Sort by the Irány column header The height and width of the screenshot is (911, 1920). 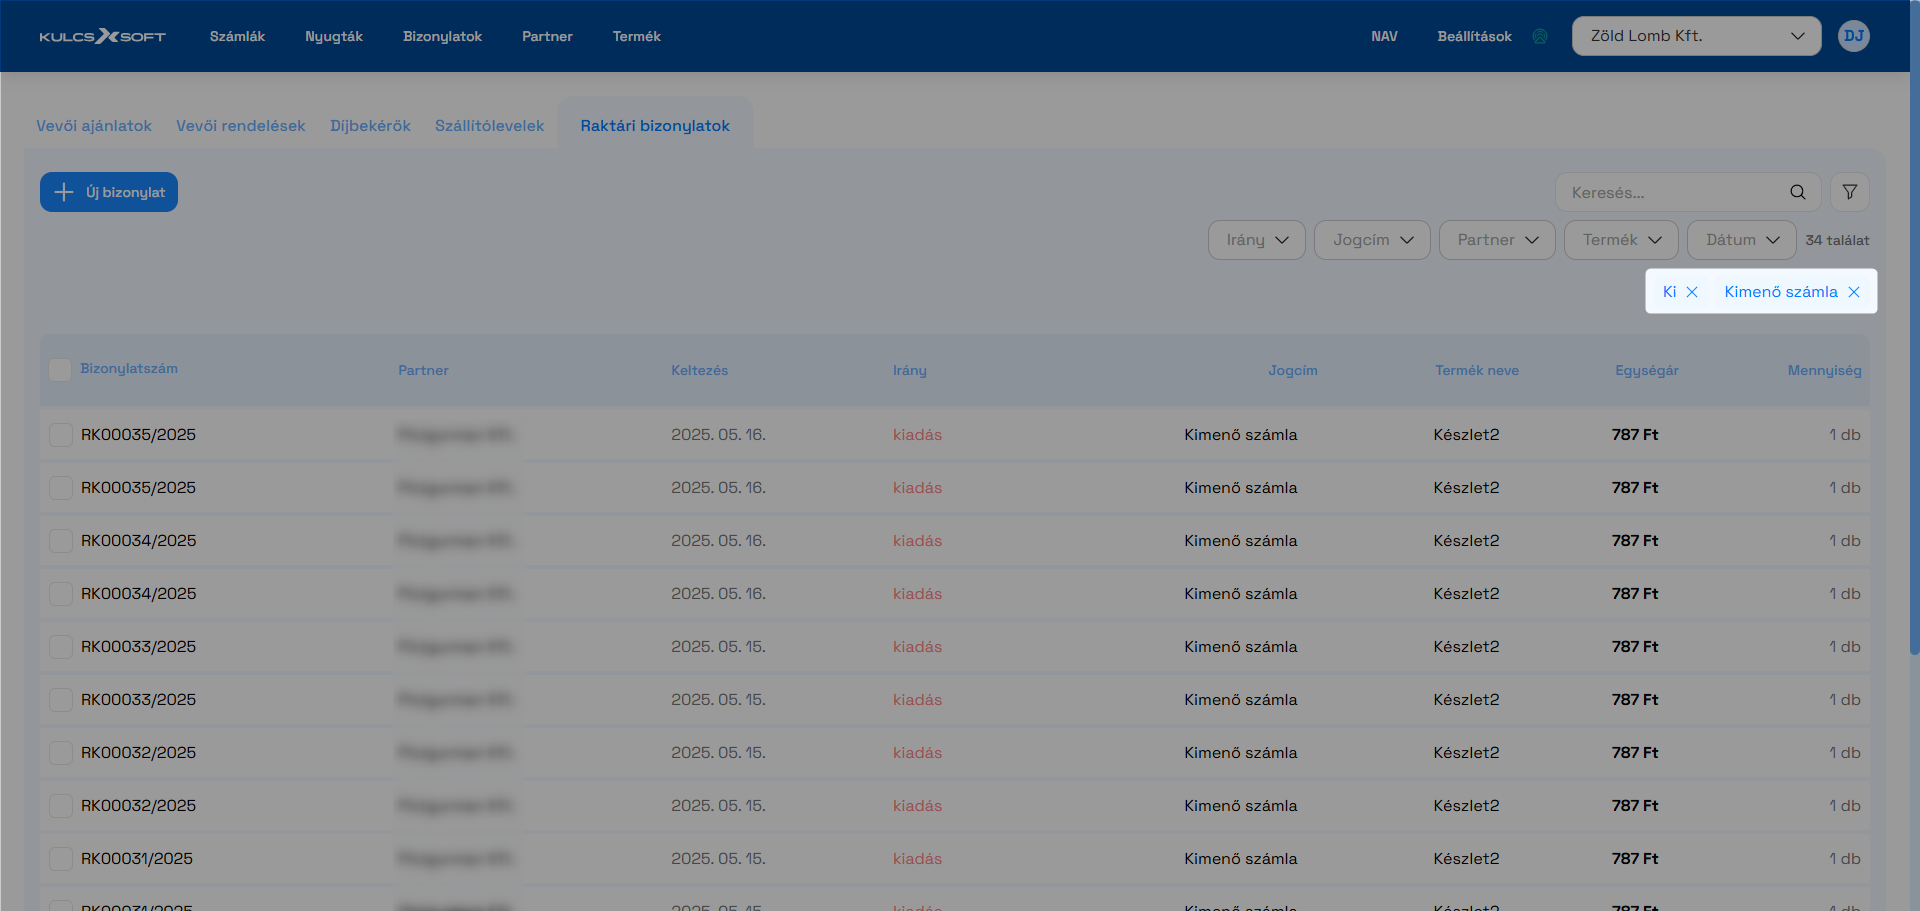910,370
